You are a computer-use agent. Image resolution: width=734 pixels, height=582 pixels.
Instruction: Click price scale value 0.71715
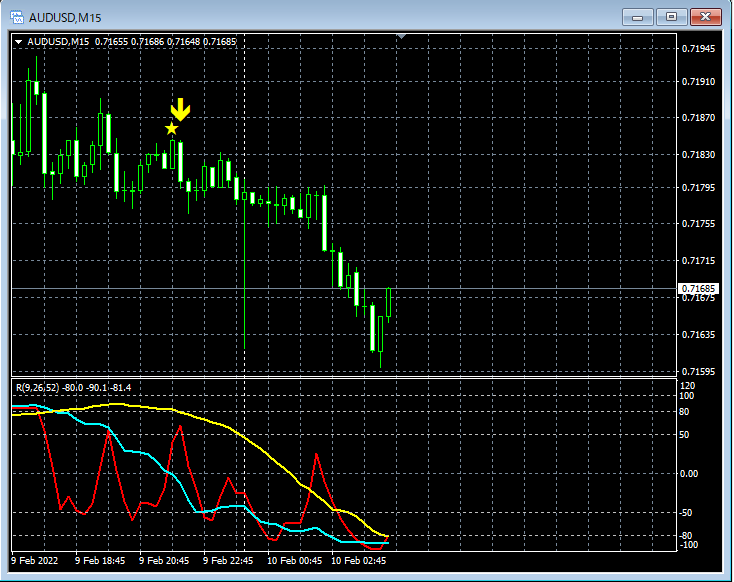tap(698, 261)
